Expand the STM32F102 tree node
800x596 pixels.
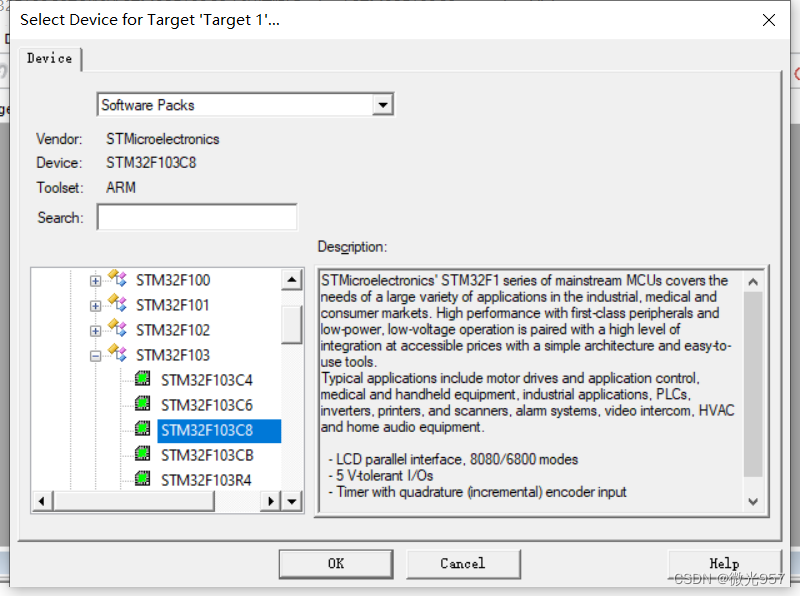pos(95,331)
